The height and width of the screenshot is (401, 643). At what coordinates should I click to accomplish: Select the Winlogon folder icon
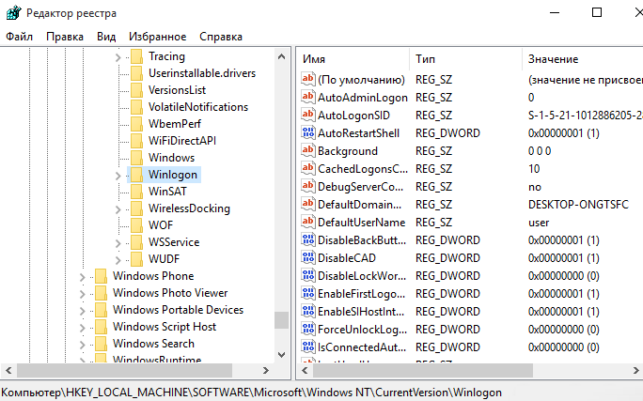click(137, 174)
